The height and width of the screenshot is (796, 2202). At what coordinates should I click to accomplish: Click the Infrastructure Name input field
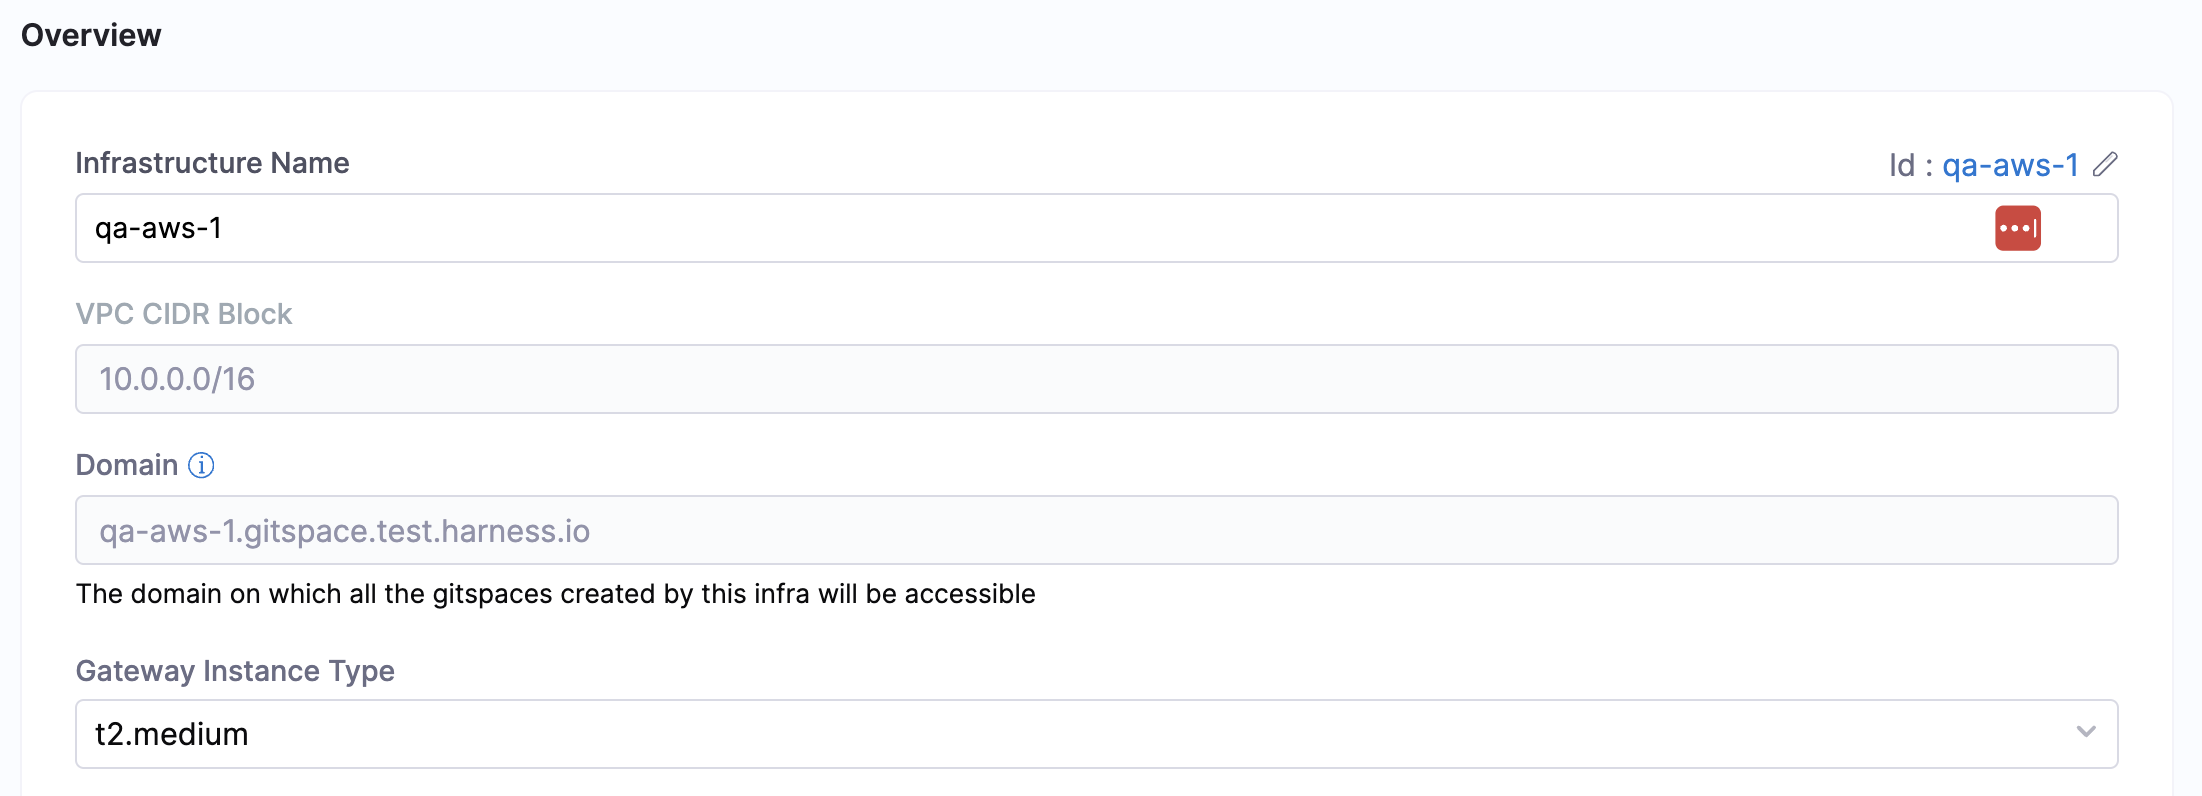[x=1000, y=228]
